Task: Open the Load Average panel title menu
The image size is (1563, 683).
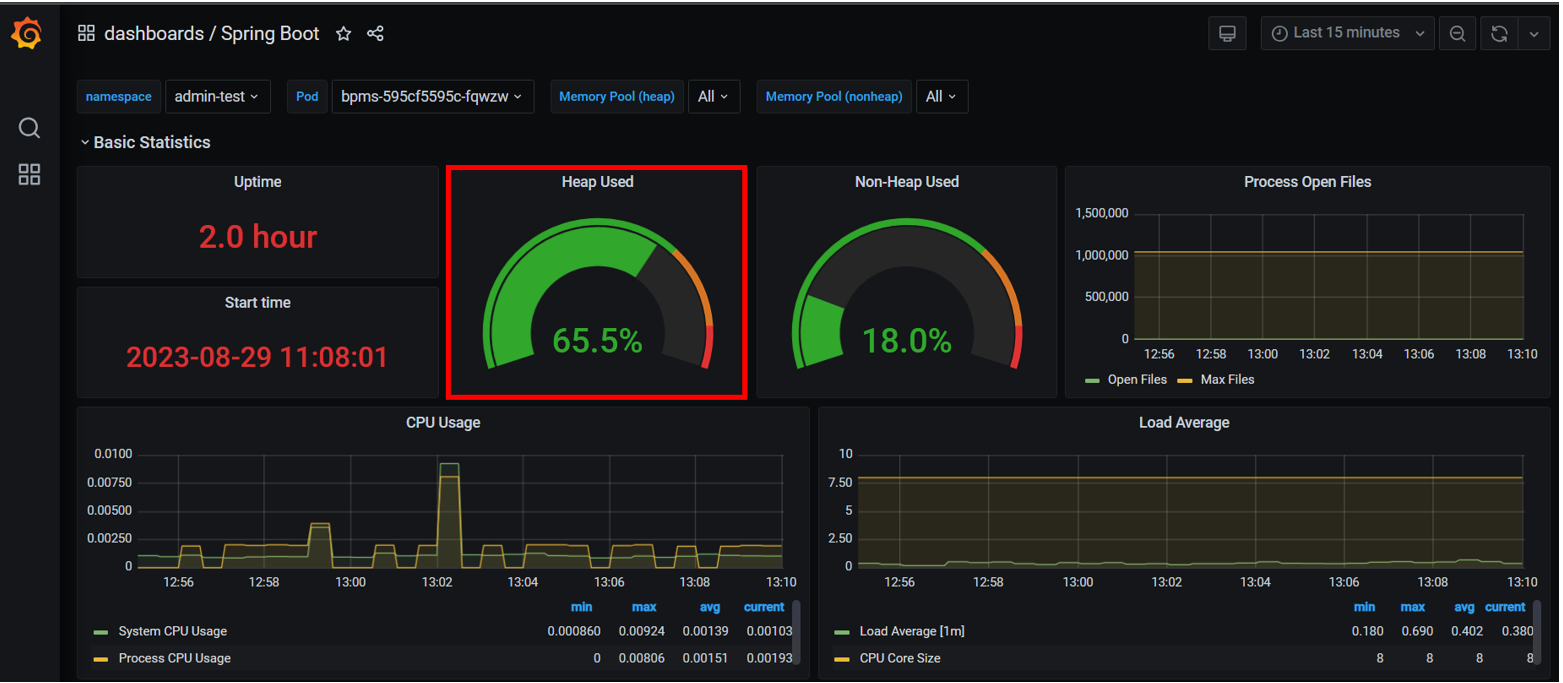Action: coord(1184,423)
